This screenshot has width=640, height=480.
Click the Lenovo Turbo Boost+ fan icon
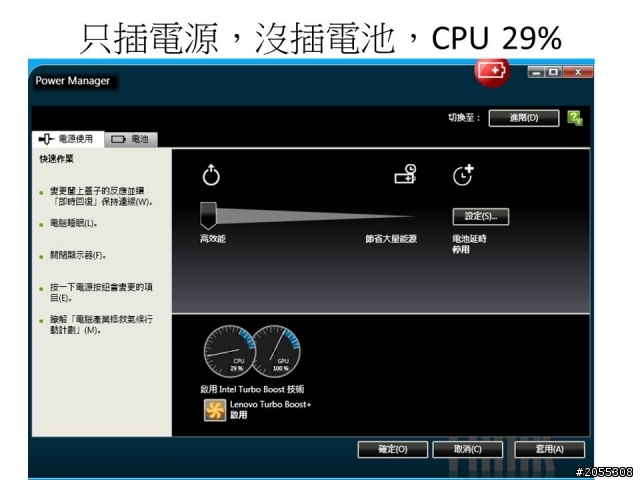[215, 410]
